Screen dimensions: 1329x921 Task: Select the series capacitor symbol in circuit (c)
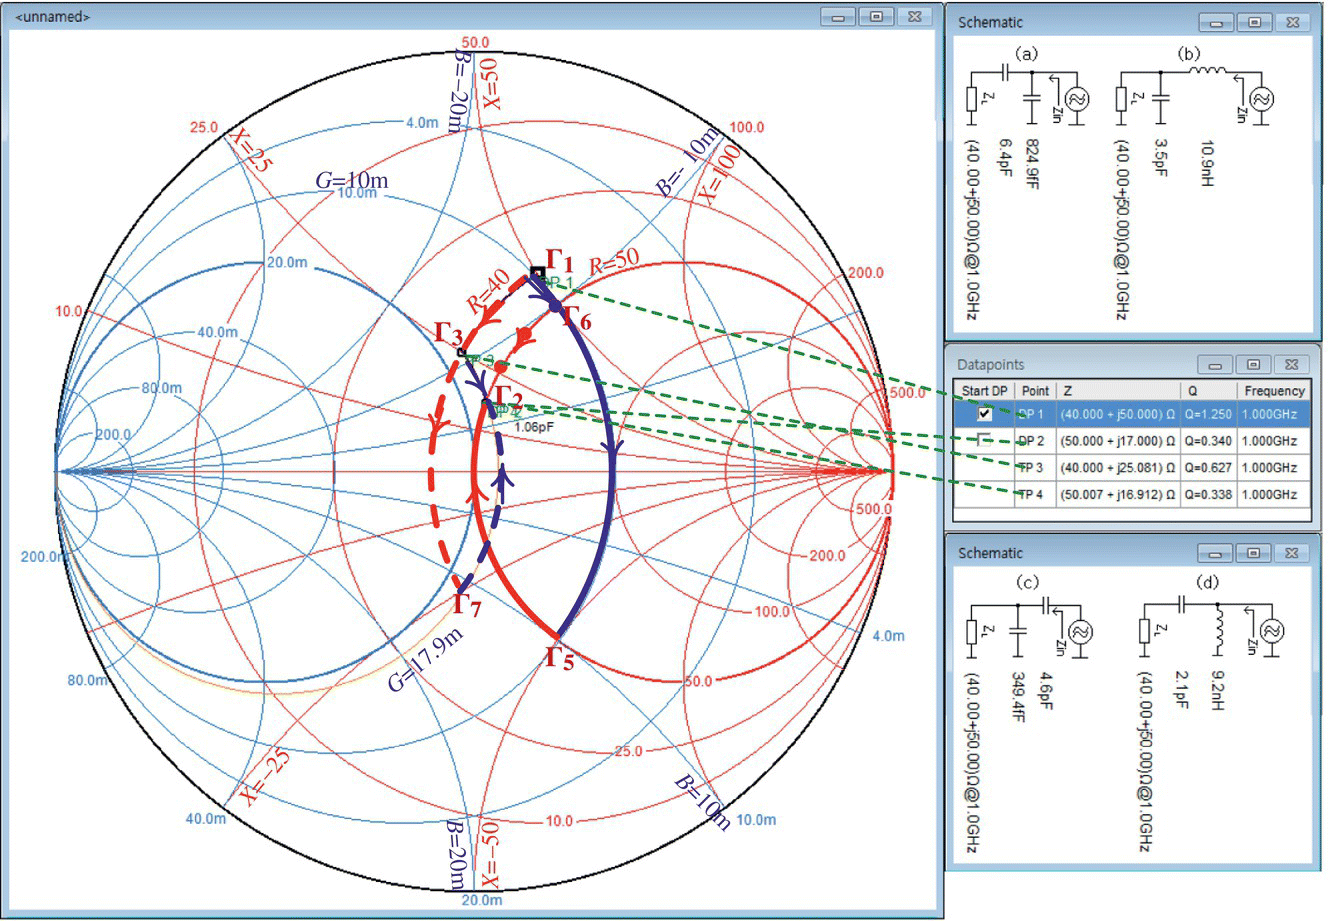pos(1046,605)
